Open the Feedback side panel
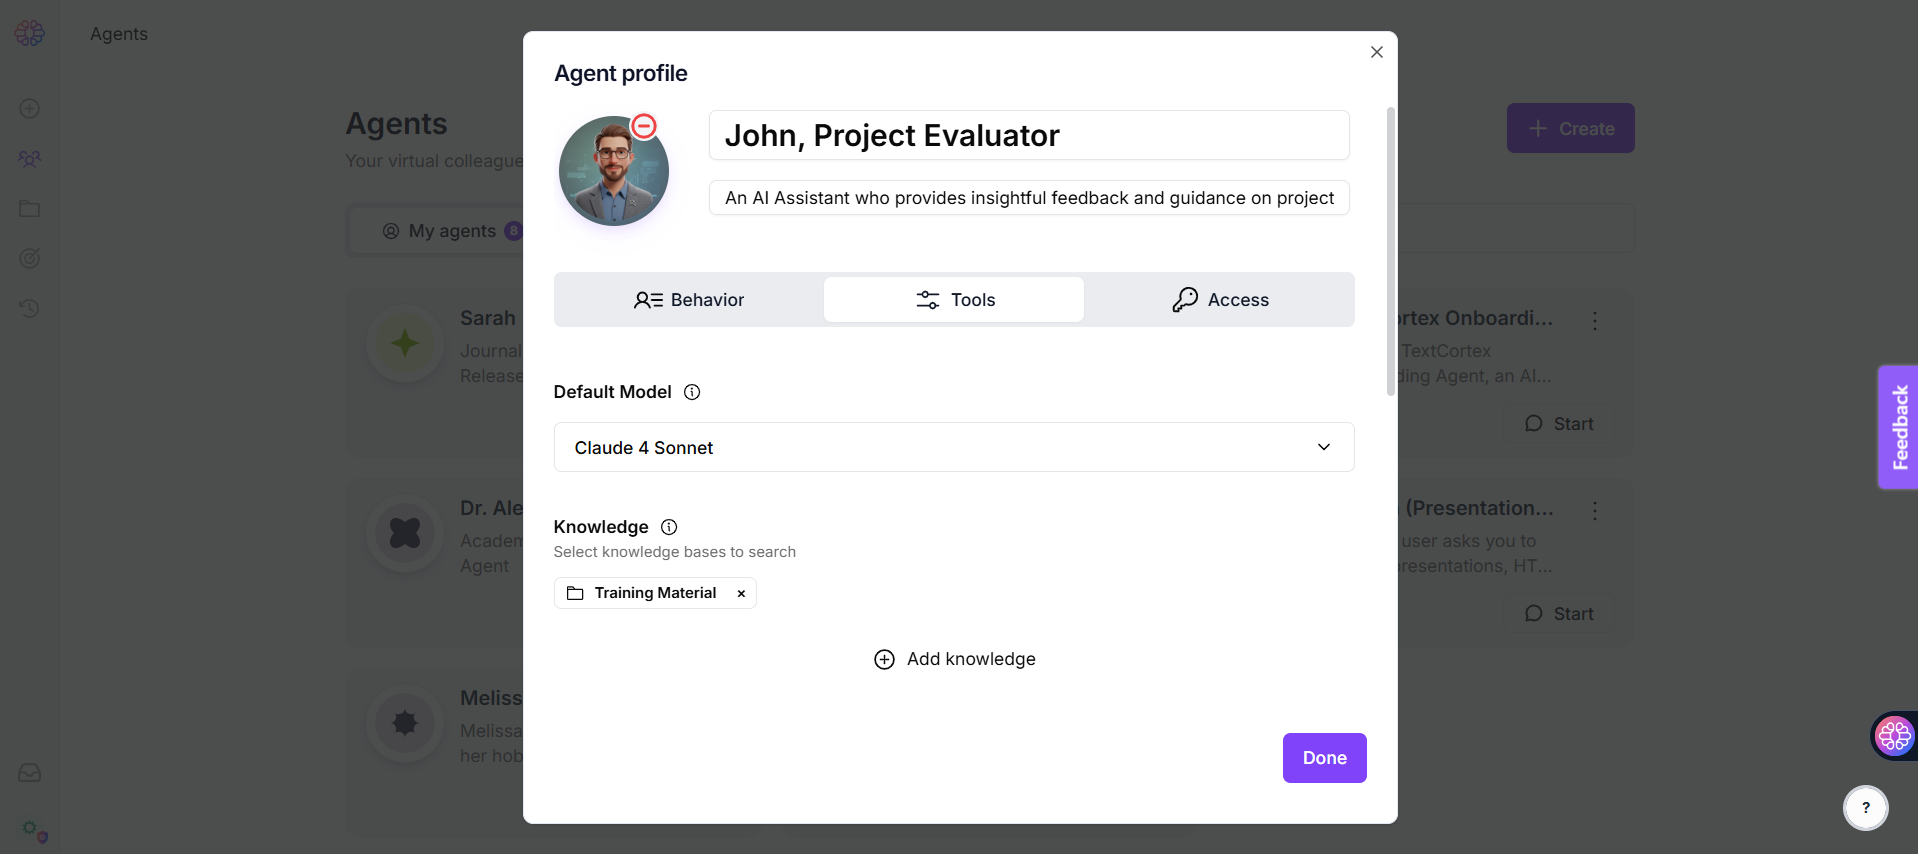Image resolution: width=1918 pixels, height=854 pixels. pos(1899,427)
